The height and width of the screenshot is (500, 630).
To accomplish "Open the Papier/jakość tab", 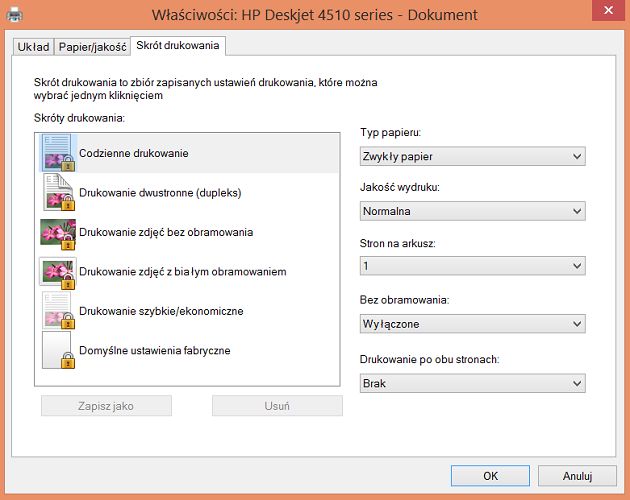I will tap(92, 47).
